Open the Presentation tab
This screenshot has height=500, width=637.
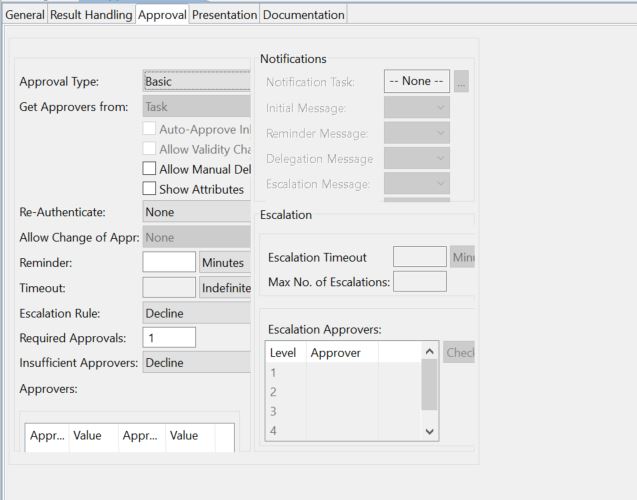224,15
